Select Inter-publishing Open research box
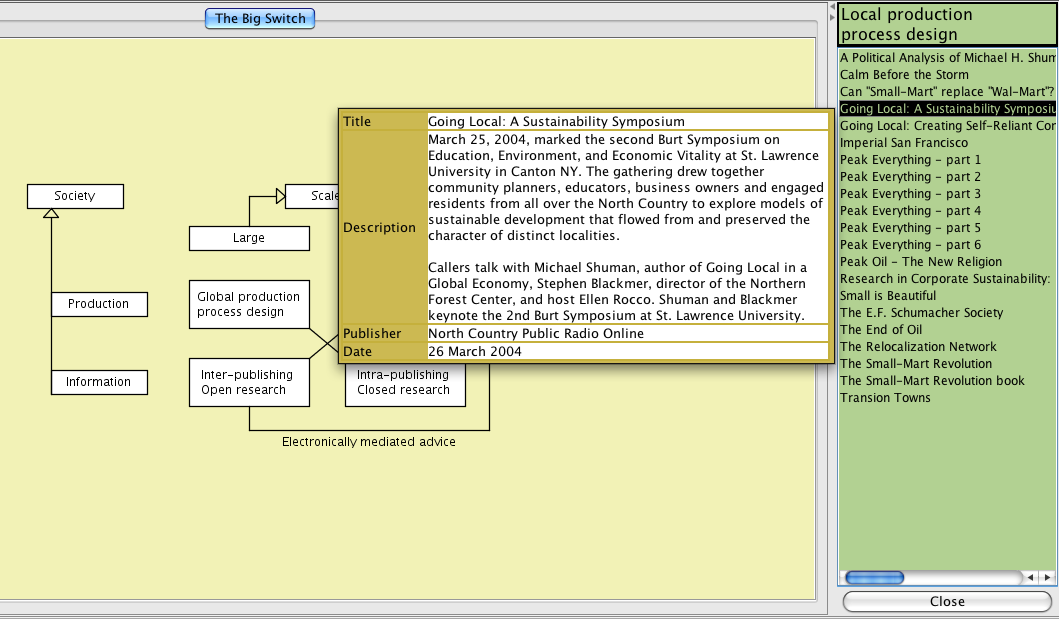1059x619 pixels. pos(249,382)
